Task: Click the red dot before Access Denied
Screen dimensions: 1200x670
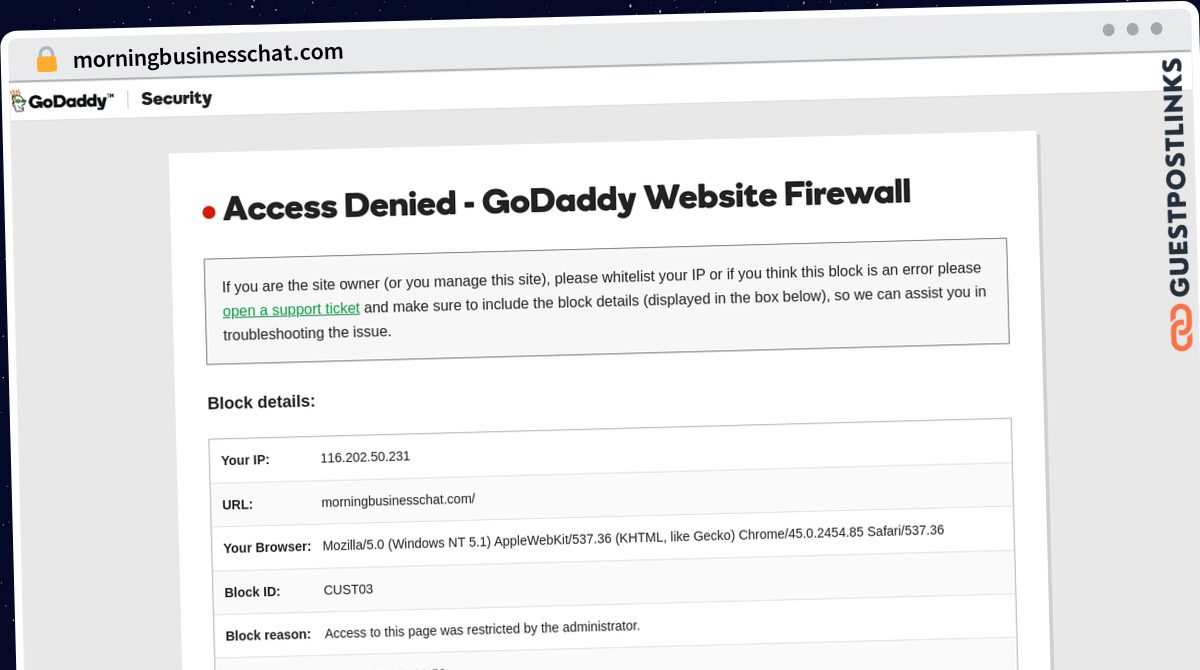Action: pyautogui.click(x=209, y=212)
